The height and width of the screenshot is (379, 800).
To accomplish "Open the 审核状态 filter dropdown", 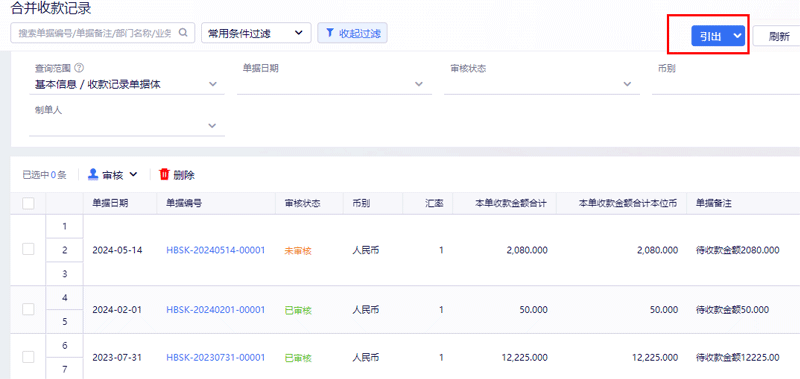I will click(x=542, y=85).
